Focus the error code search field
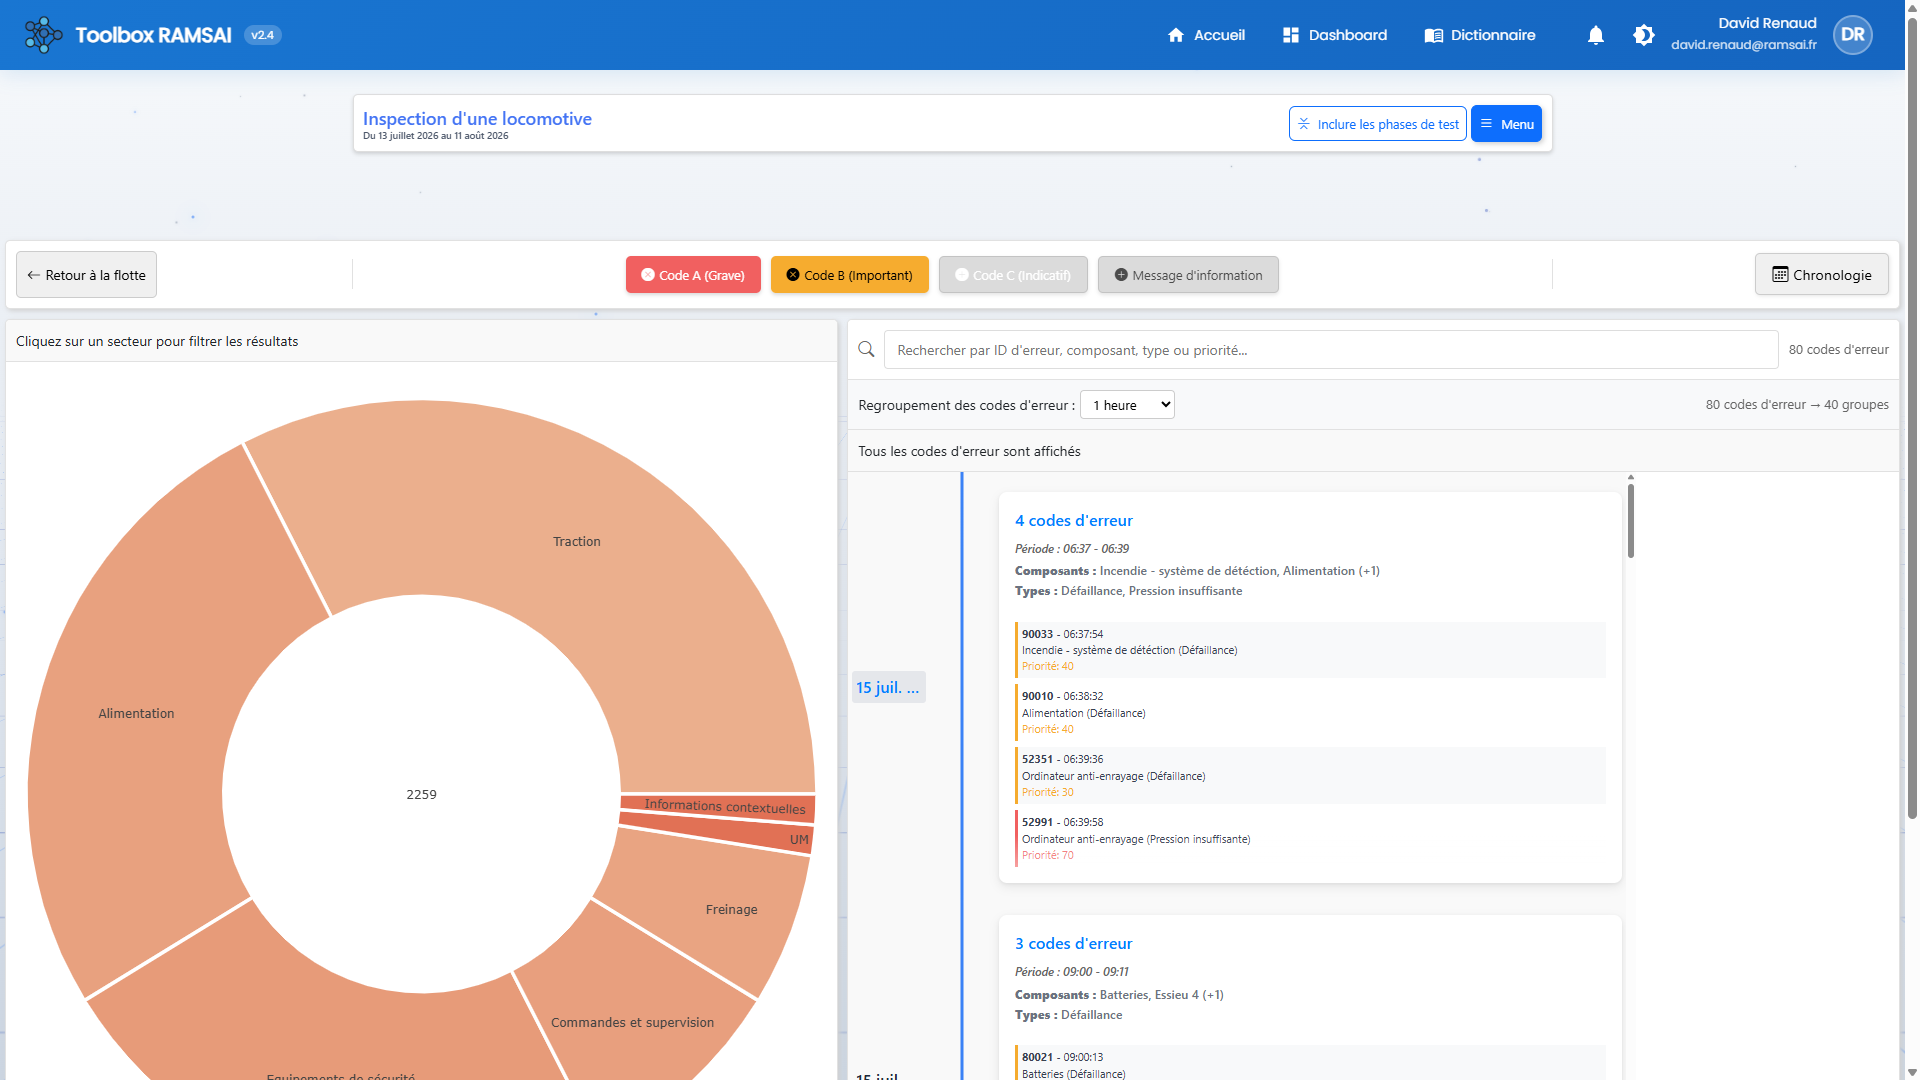The image size is (1920, 1080). point(1330,350)
